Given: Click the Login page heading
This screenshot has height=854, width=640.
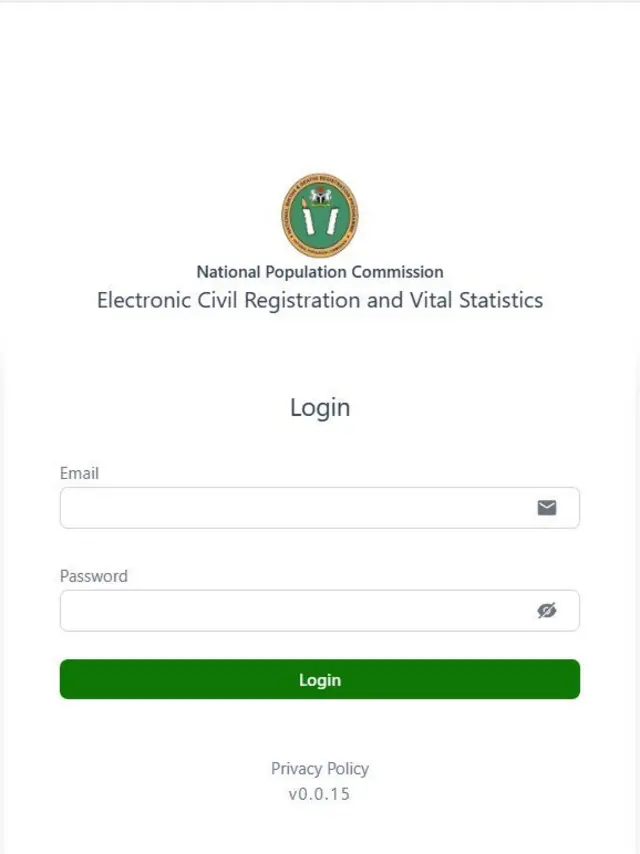Looking at the screenshot, I should coord(319,407).
